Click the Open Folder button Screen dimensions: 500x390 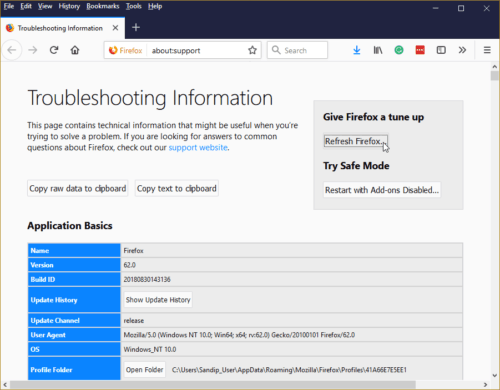coord(145,370)
